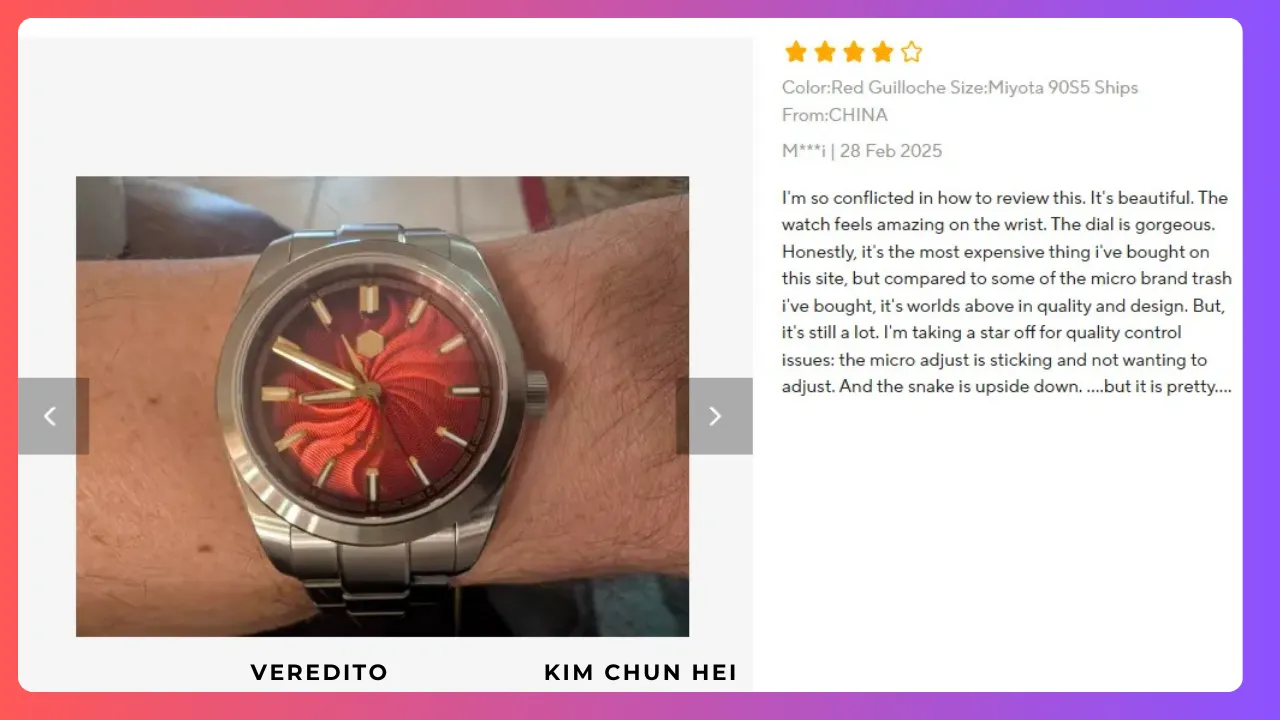Image resolution: width=1280 pixels, height=720 pixels.
Task: Choose the third rating star
Action: tap(853, 52)
